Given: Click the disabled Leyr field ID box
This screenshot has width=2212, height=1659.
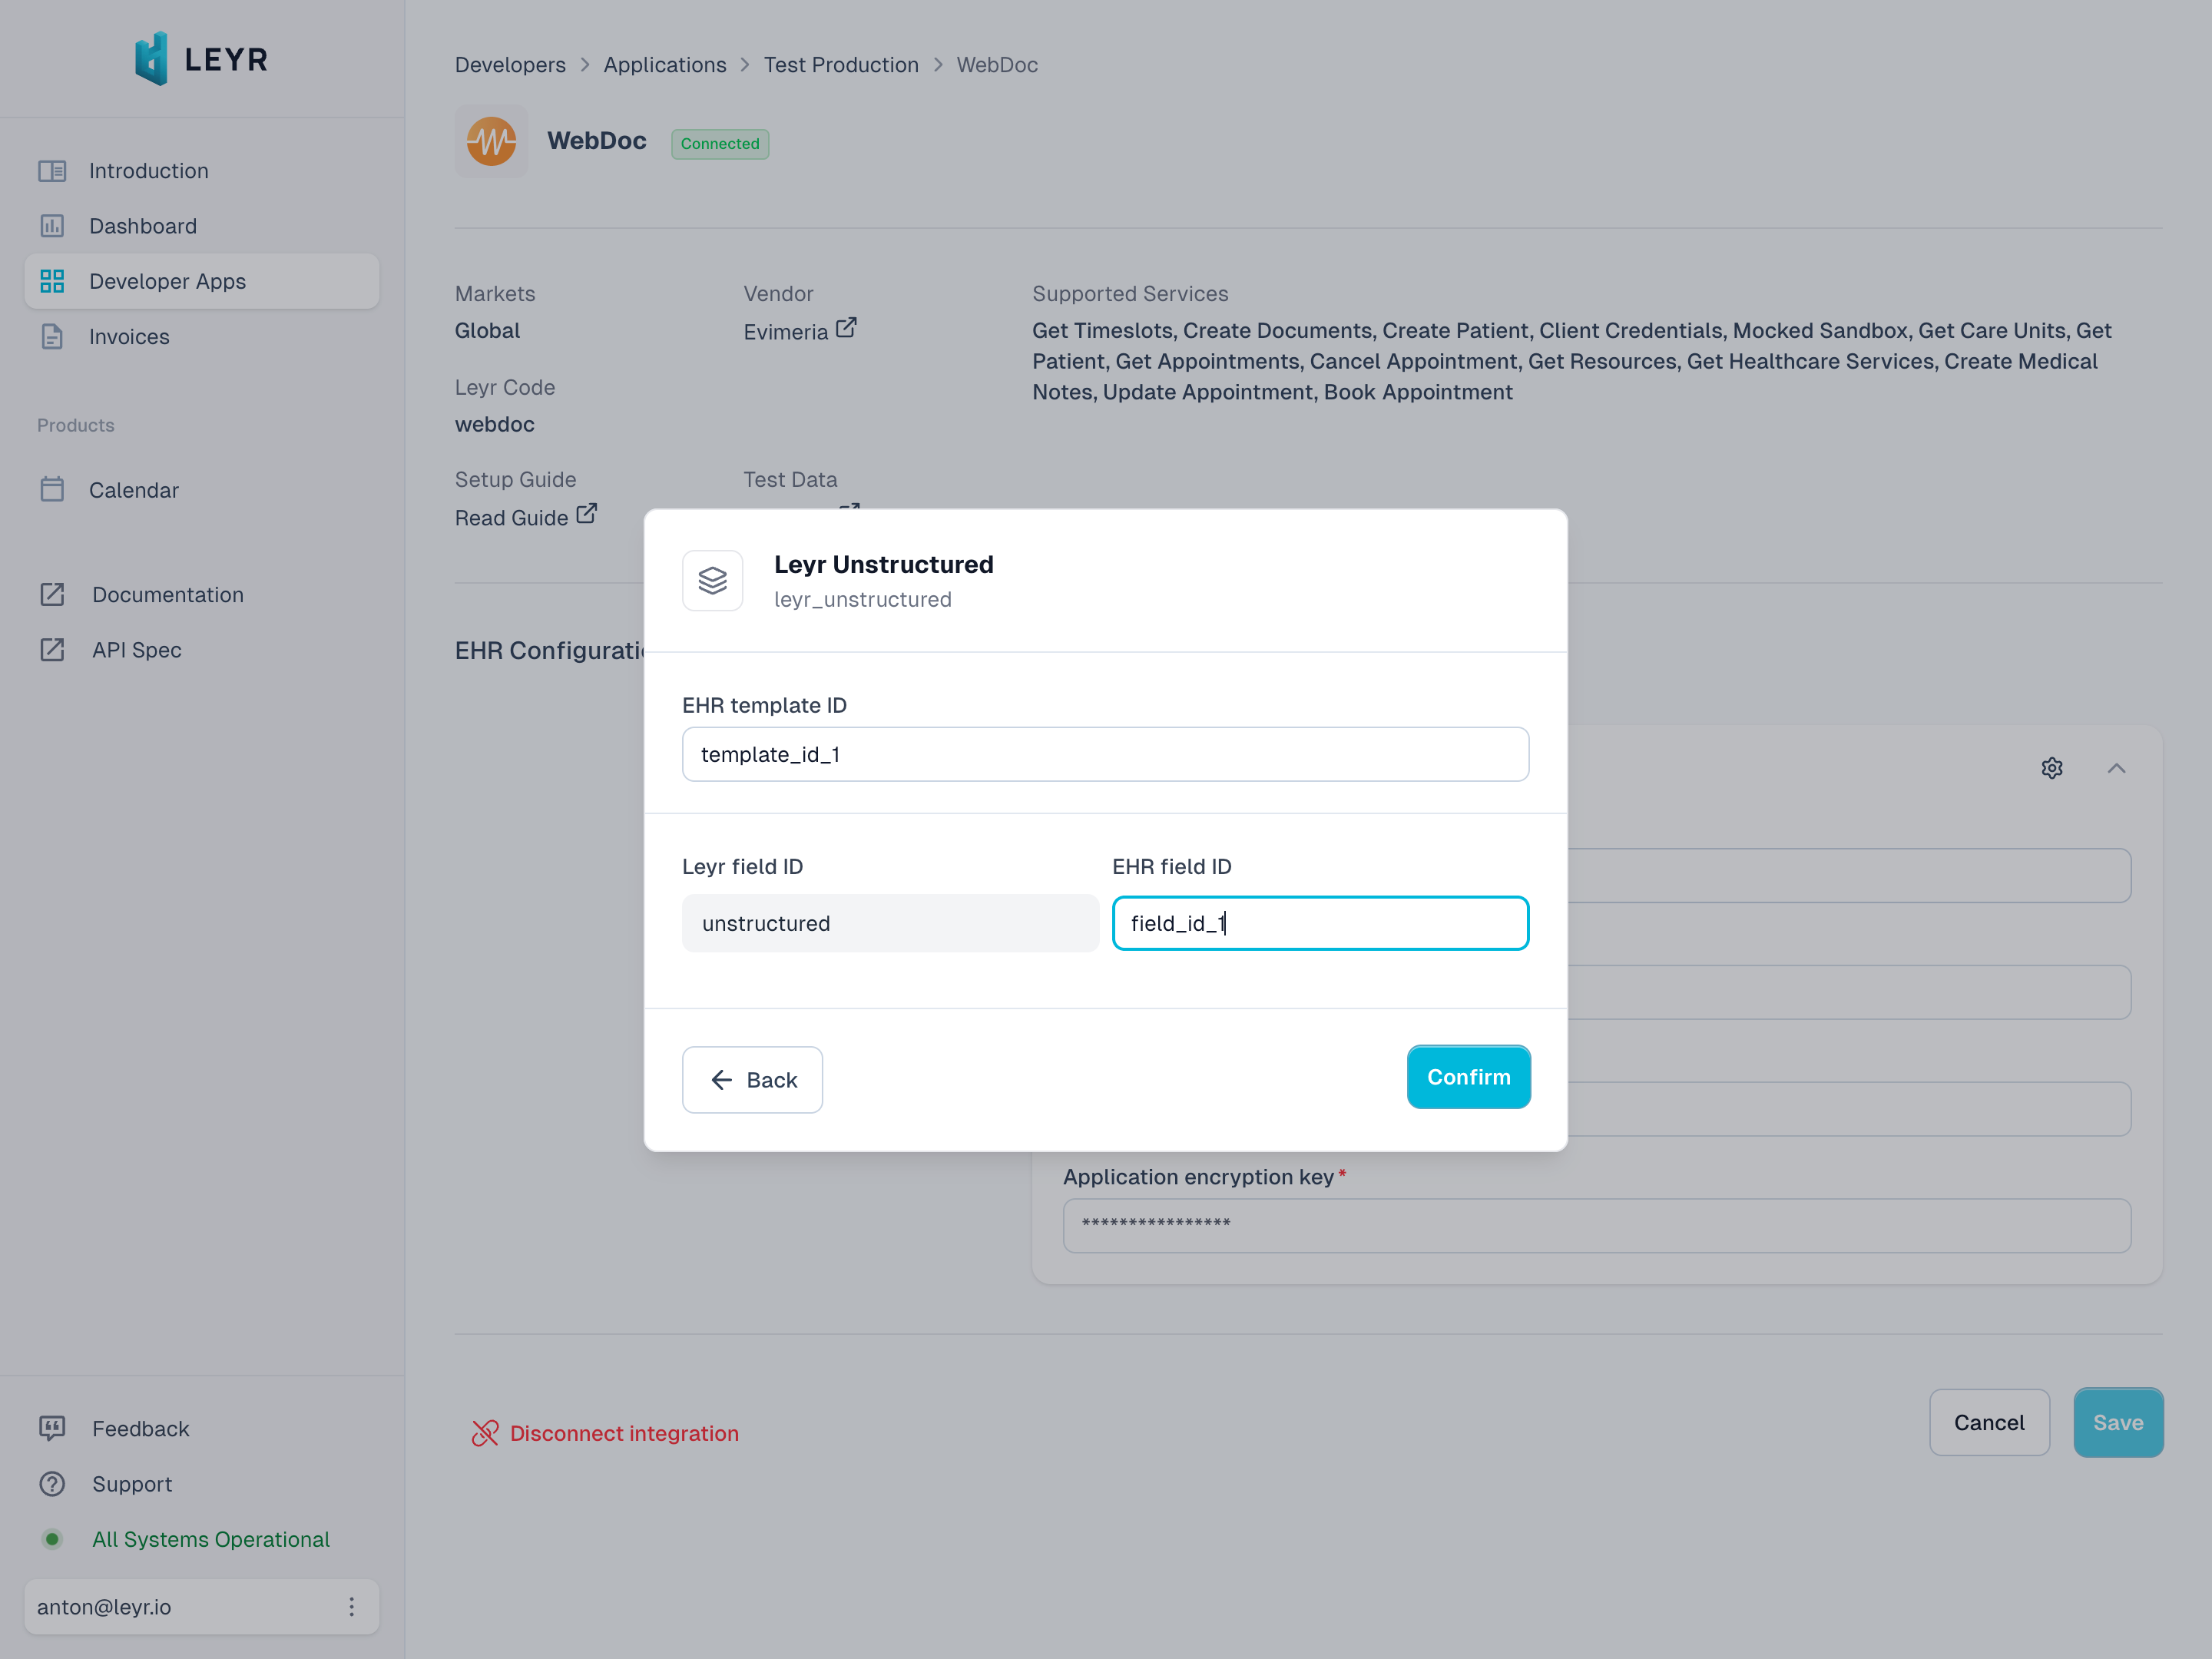Looking at the screenshot, I should [x=890, y=923].
